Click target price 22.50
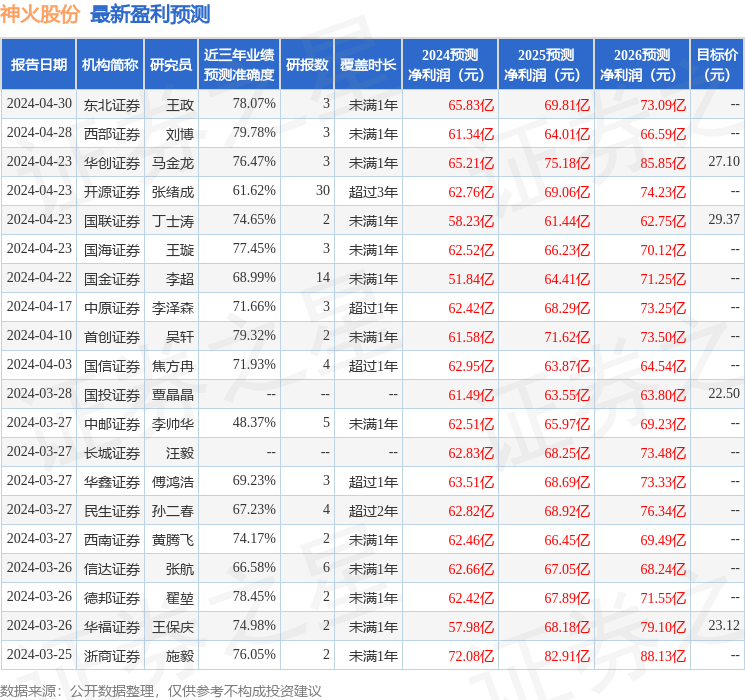The height and width of the screenshot is (700, 745). click(724, 393)
